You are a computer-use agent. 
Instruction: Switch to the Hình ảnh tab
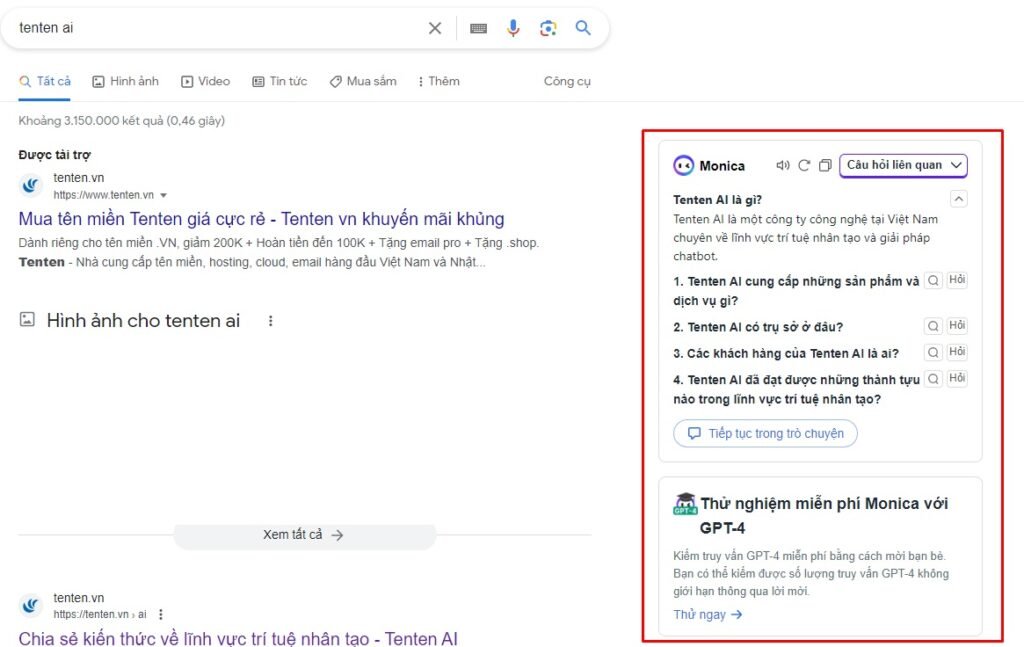pyautogui.click(x=125, y=82)
